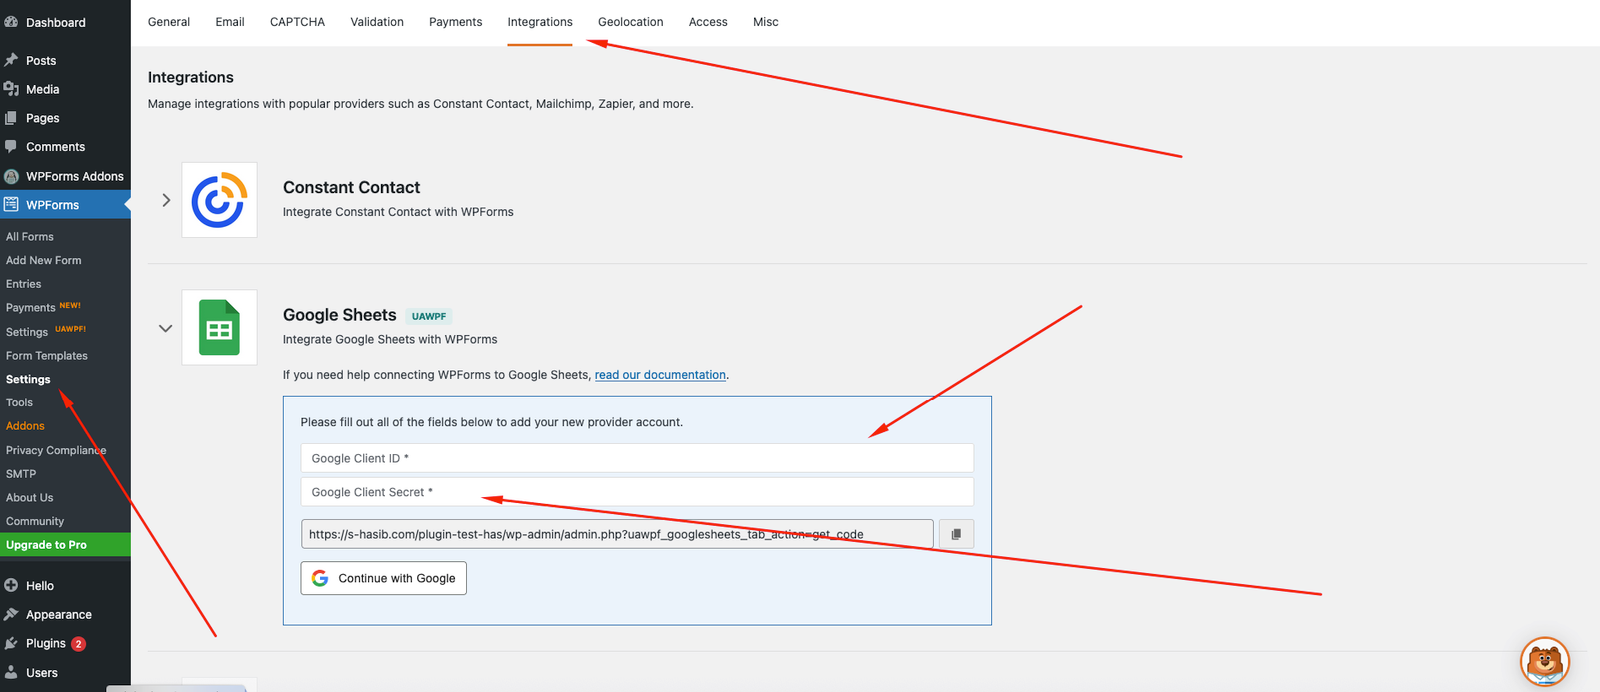Open All Forms submenu item
Image resolution: width=1600 pixels, height=692 pixels.
(30, 237)
